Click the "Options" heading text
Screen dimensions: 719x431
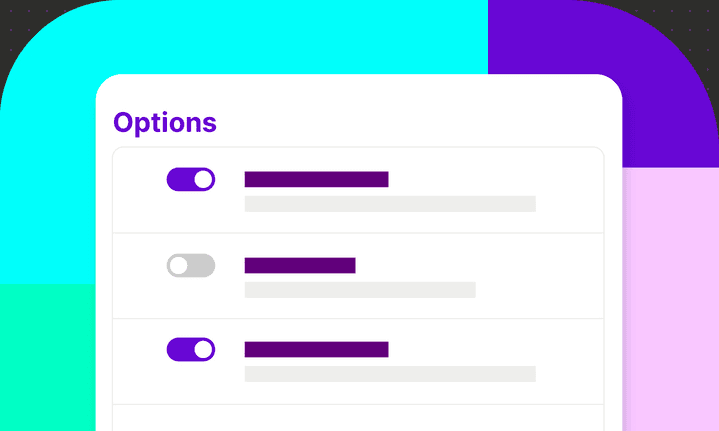[x=165, y=122]
